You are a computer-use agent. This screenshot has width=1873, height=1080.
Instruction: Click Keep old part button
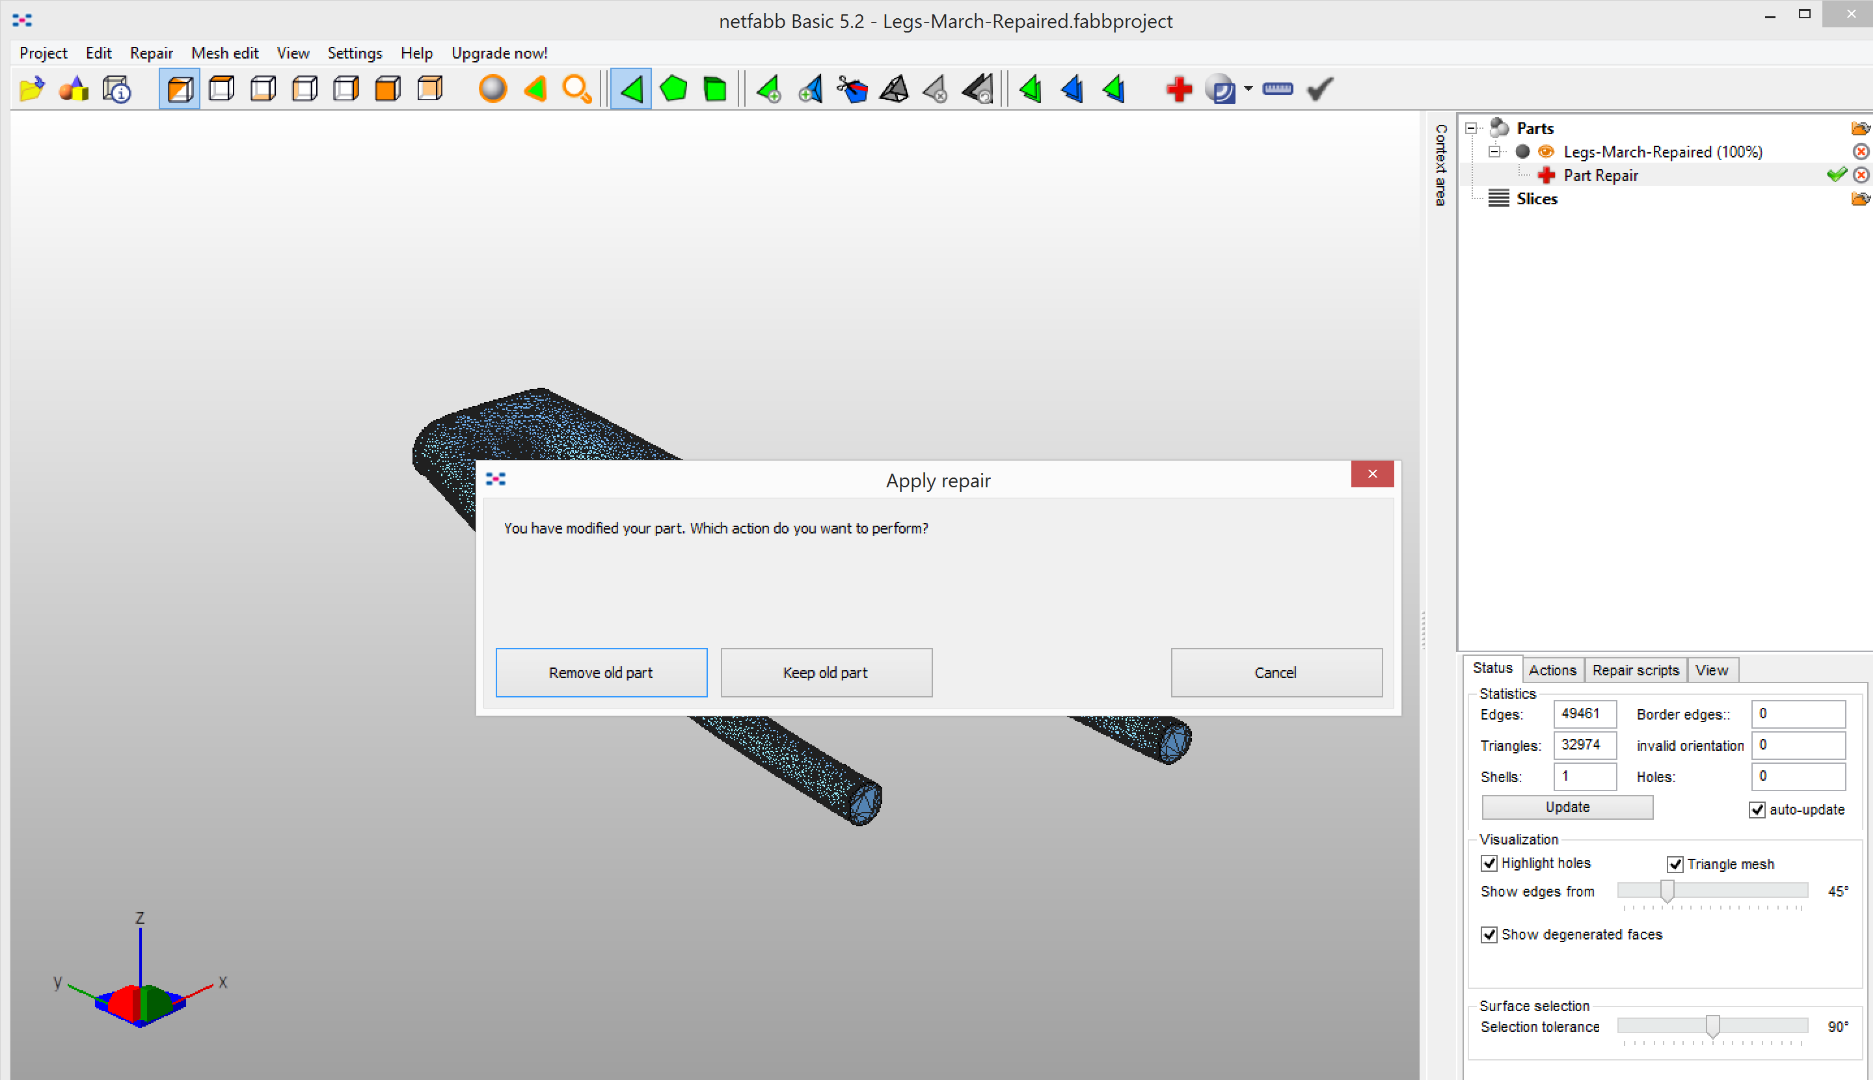pyautogui.click(x=826, y=673)
